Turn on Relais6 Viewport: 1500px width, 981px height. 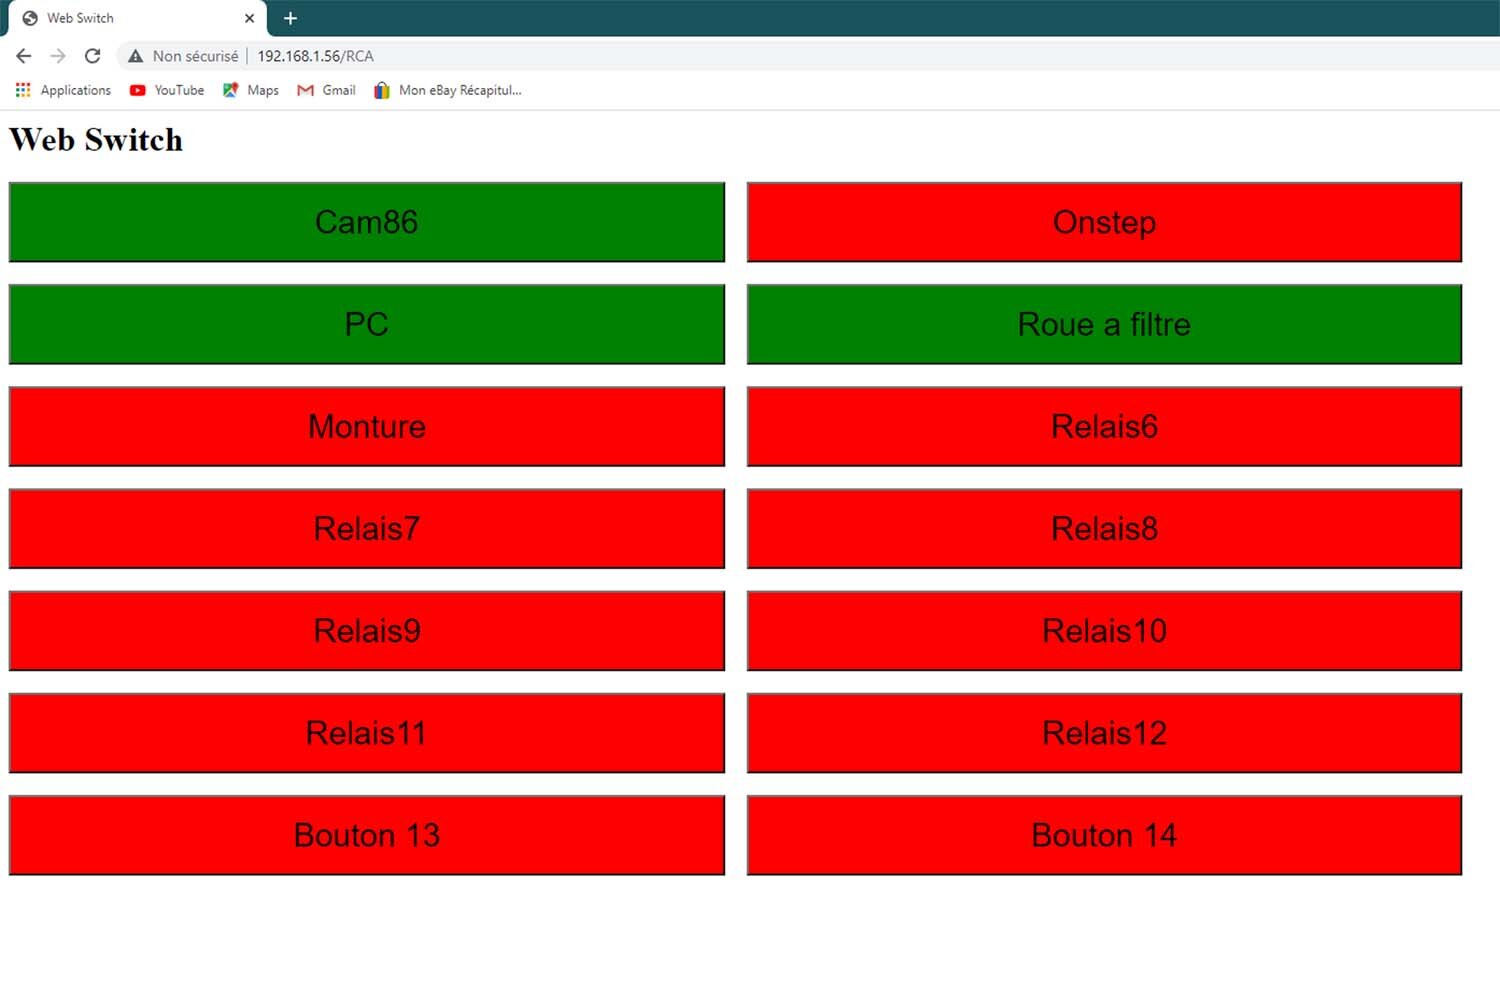point(1104,426)
